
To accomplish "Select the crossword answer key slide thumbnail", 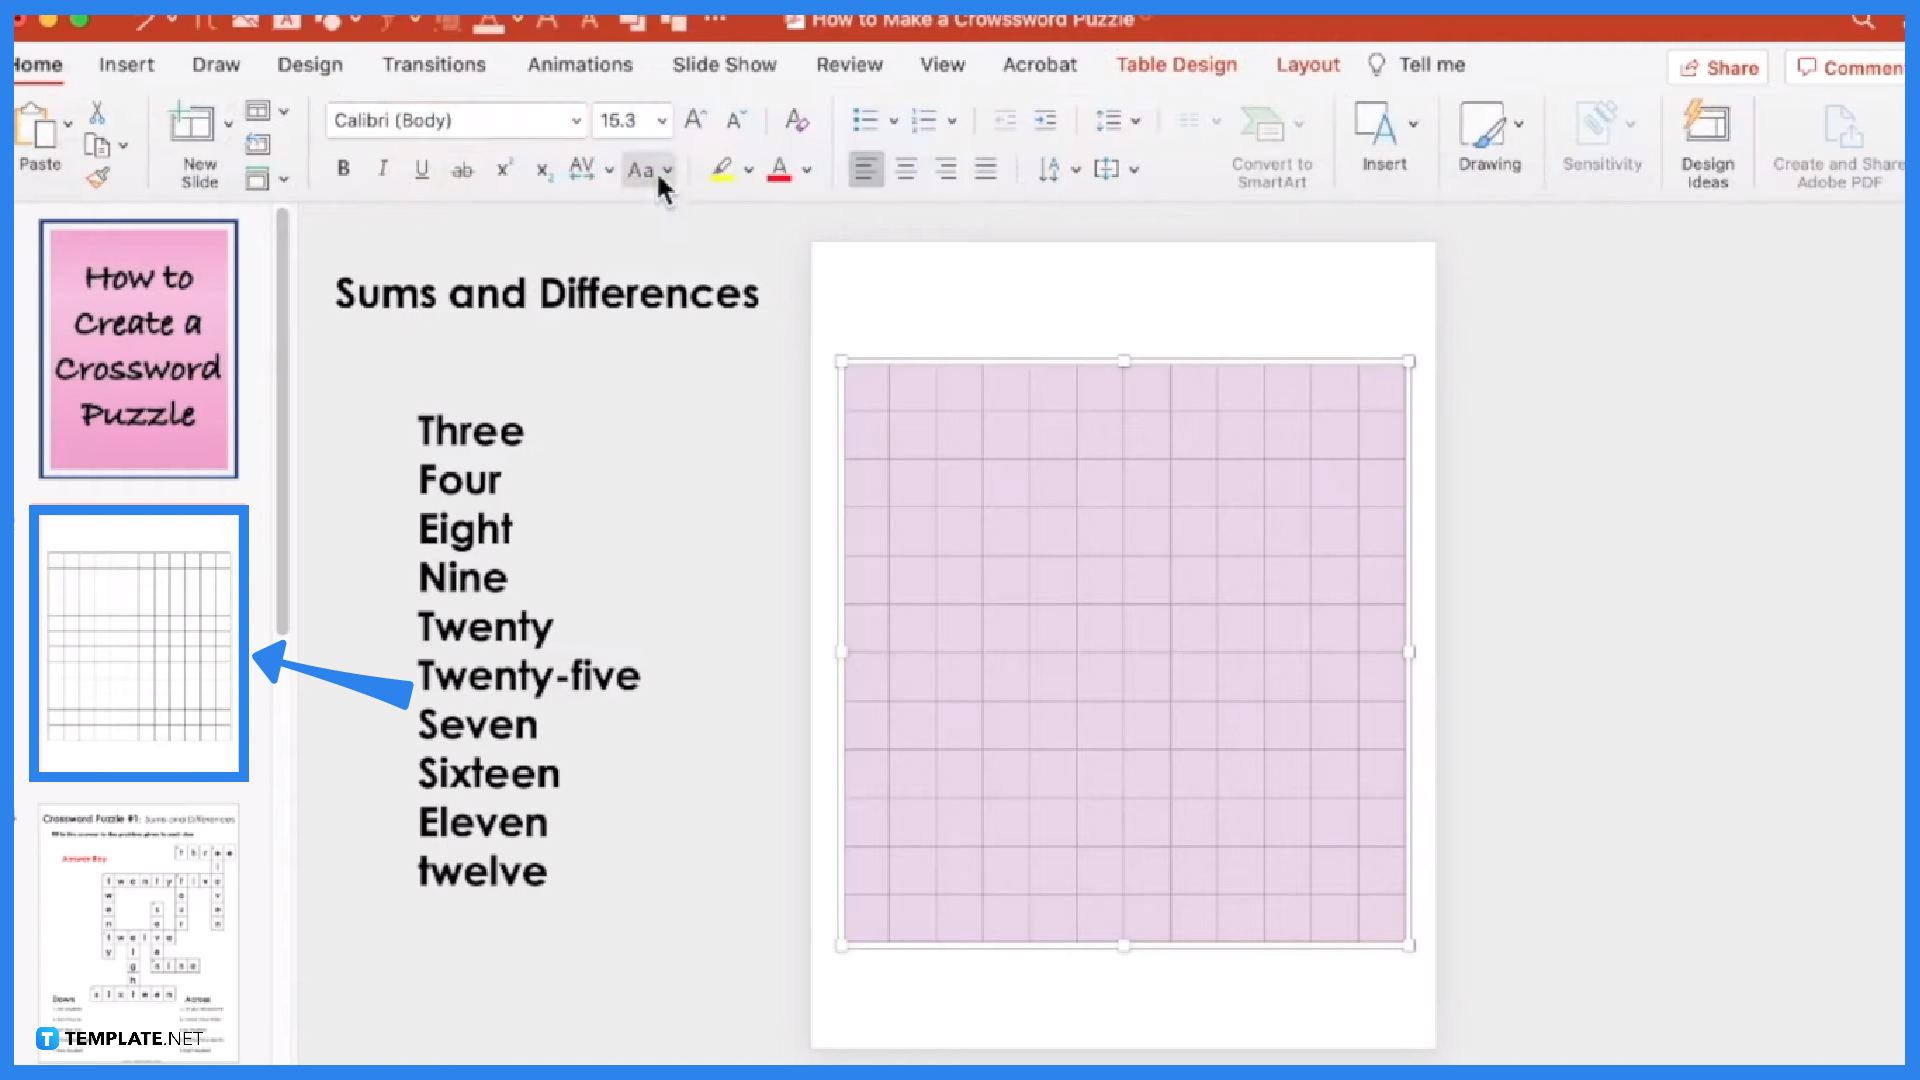I will click(x=138, y=930).
